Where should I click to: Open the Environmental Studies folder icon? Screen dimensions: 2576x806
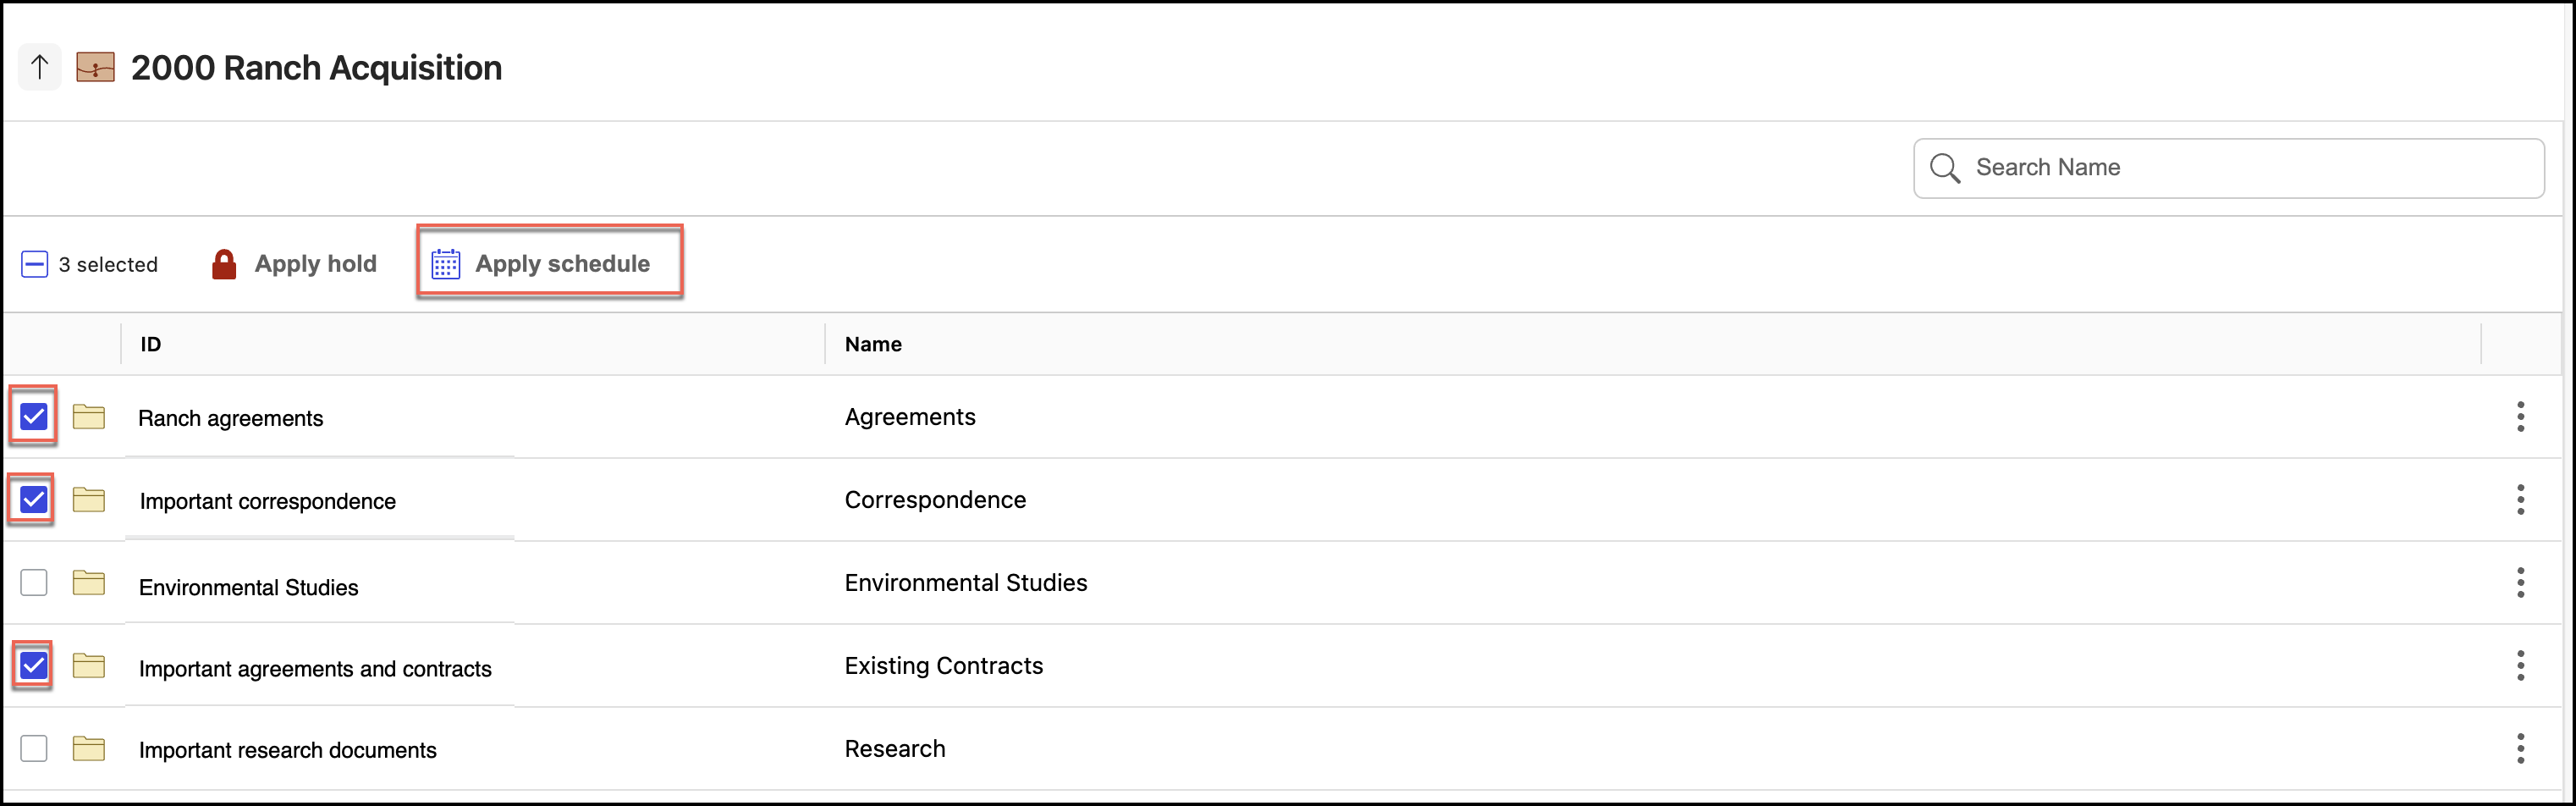[89, 582]
